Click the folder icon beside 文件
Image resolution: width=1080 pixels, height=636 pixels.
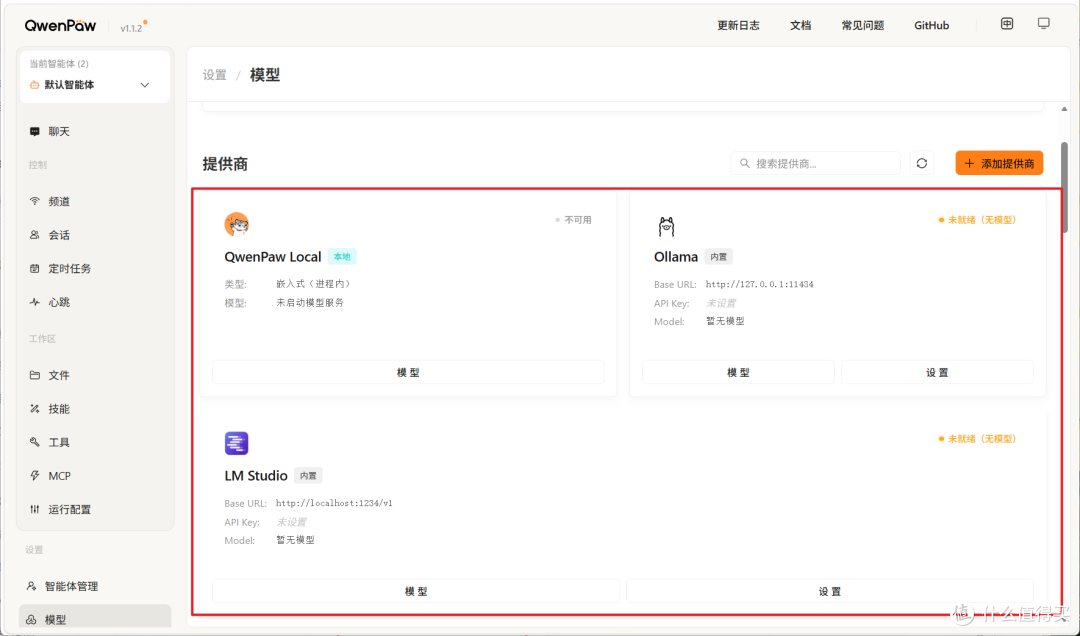(x=34, y=375)
